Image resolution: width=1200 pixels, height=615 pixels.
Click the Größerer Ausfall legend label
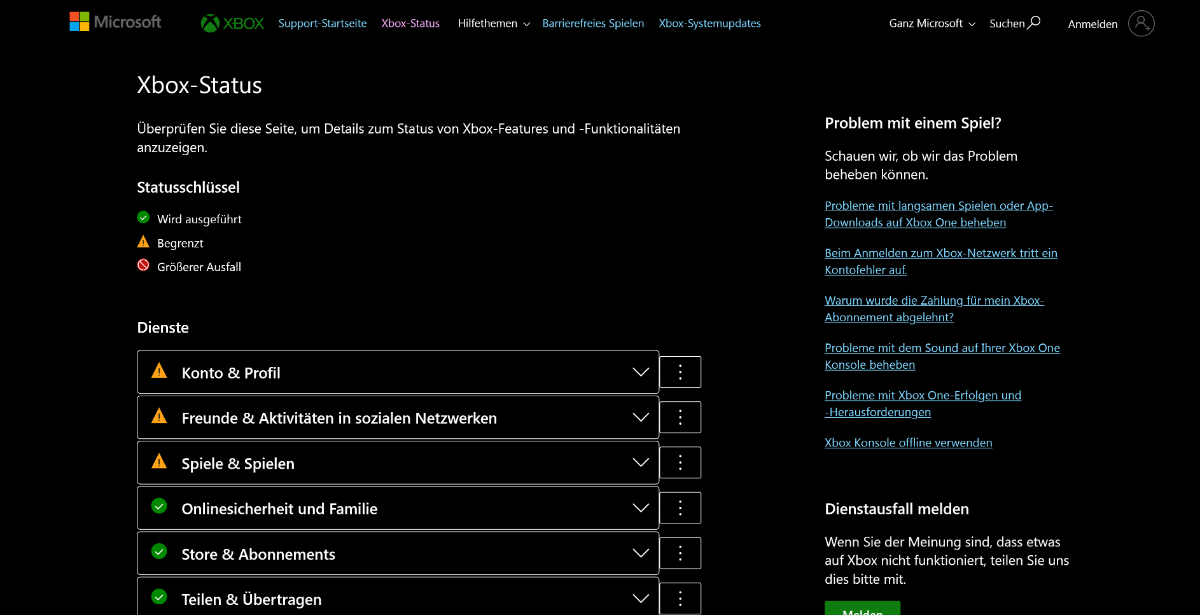(199, 267)
